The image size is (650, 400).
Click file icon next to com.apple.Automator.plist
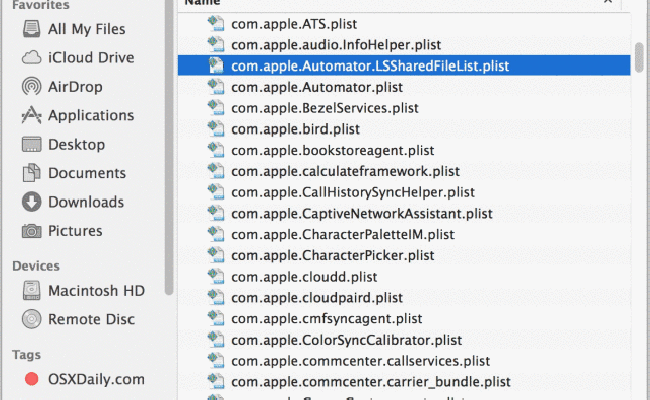pyautogui.click(x=216, y=87)
